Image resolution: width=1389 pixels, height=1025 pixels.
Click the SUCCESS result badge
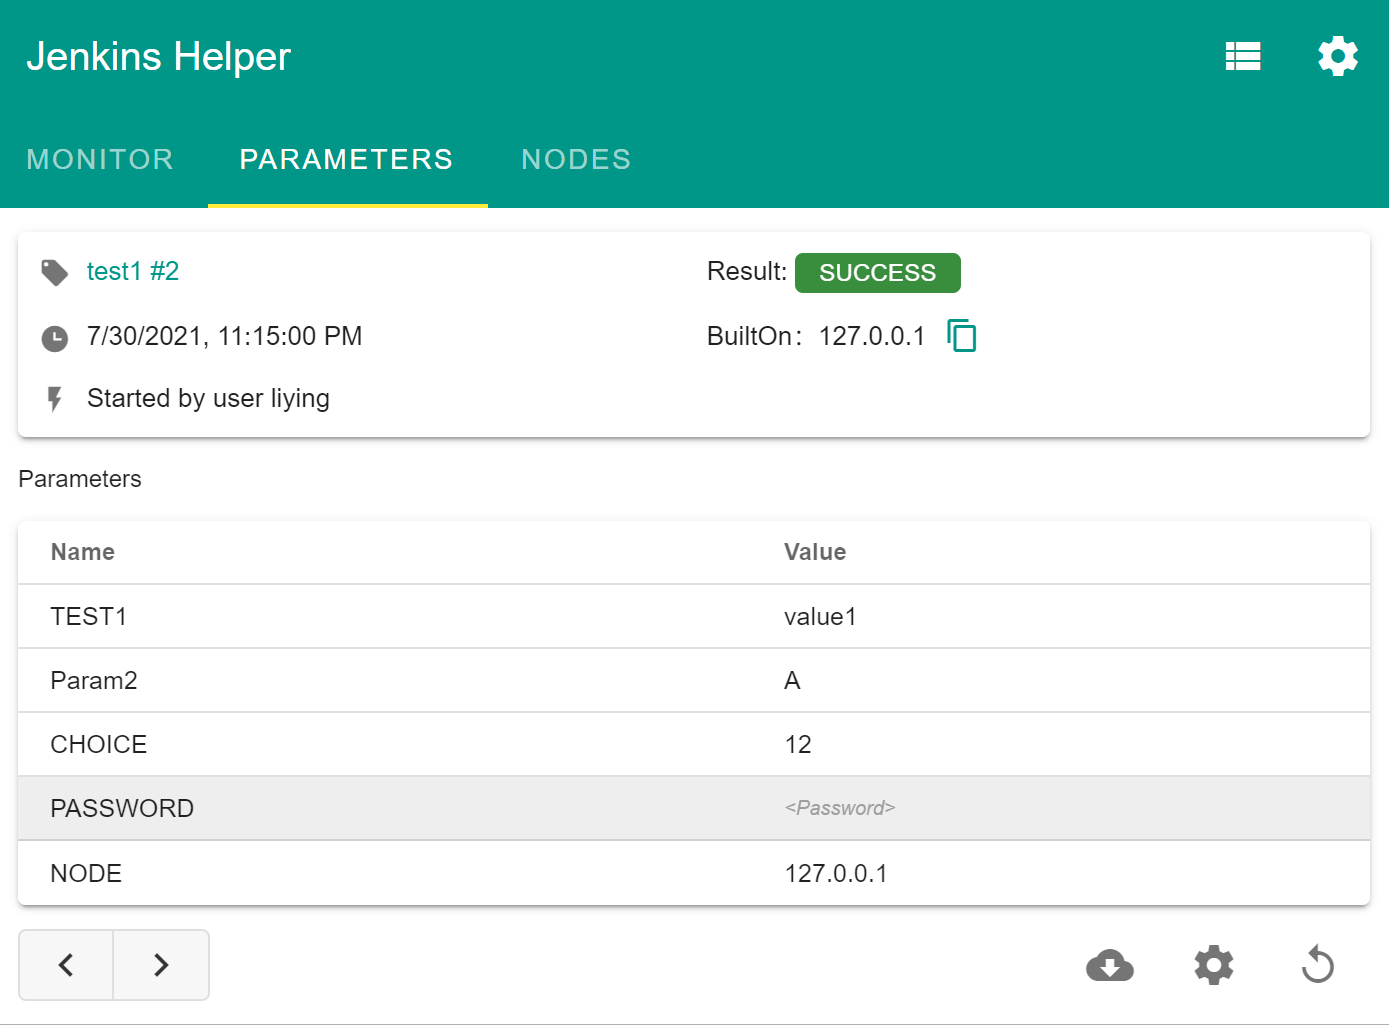[x=878, y=273]
